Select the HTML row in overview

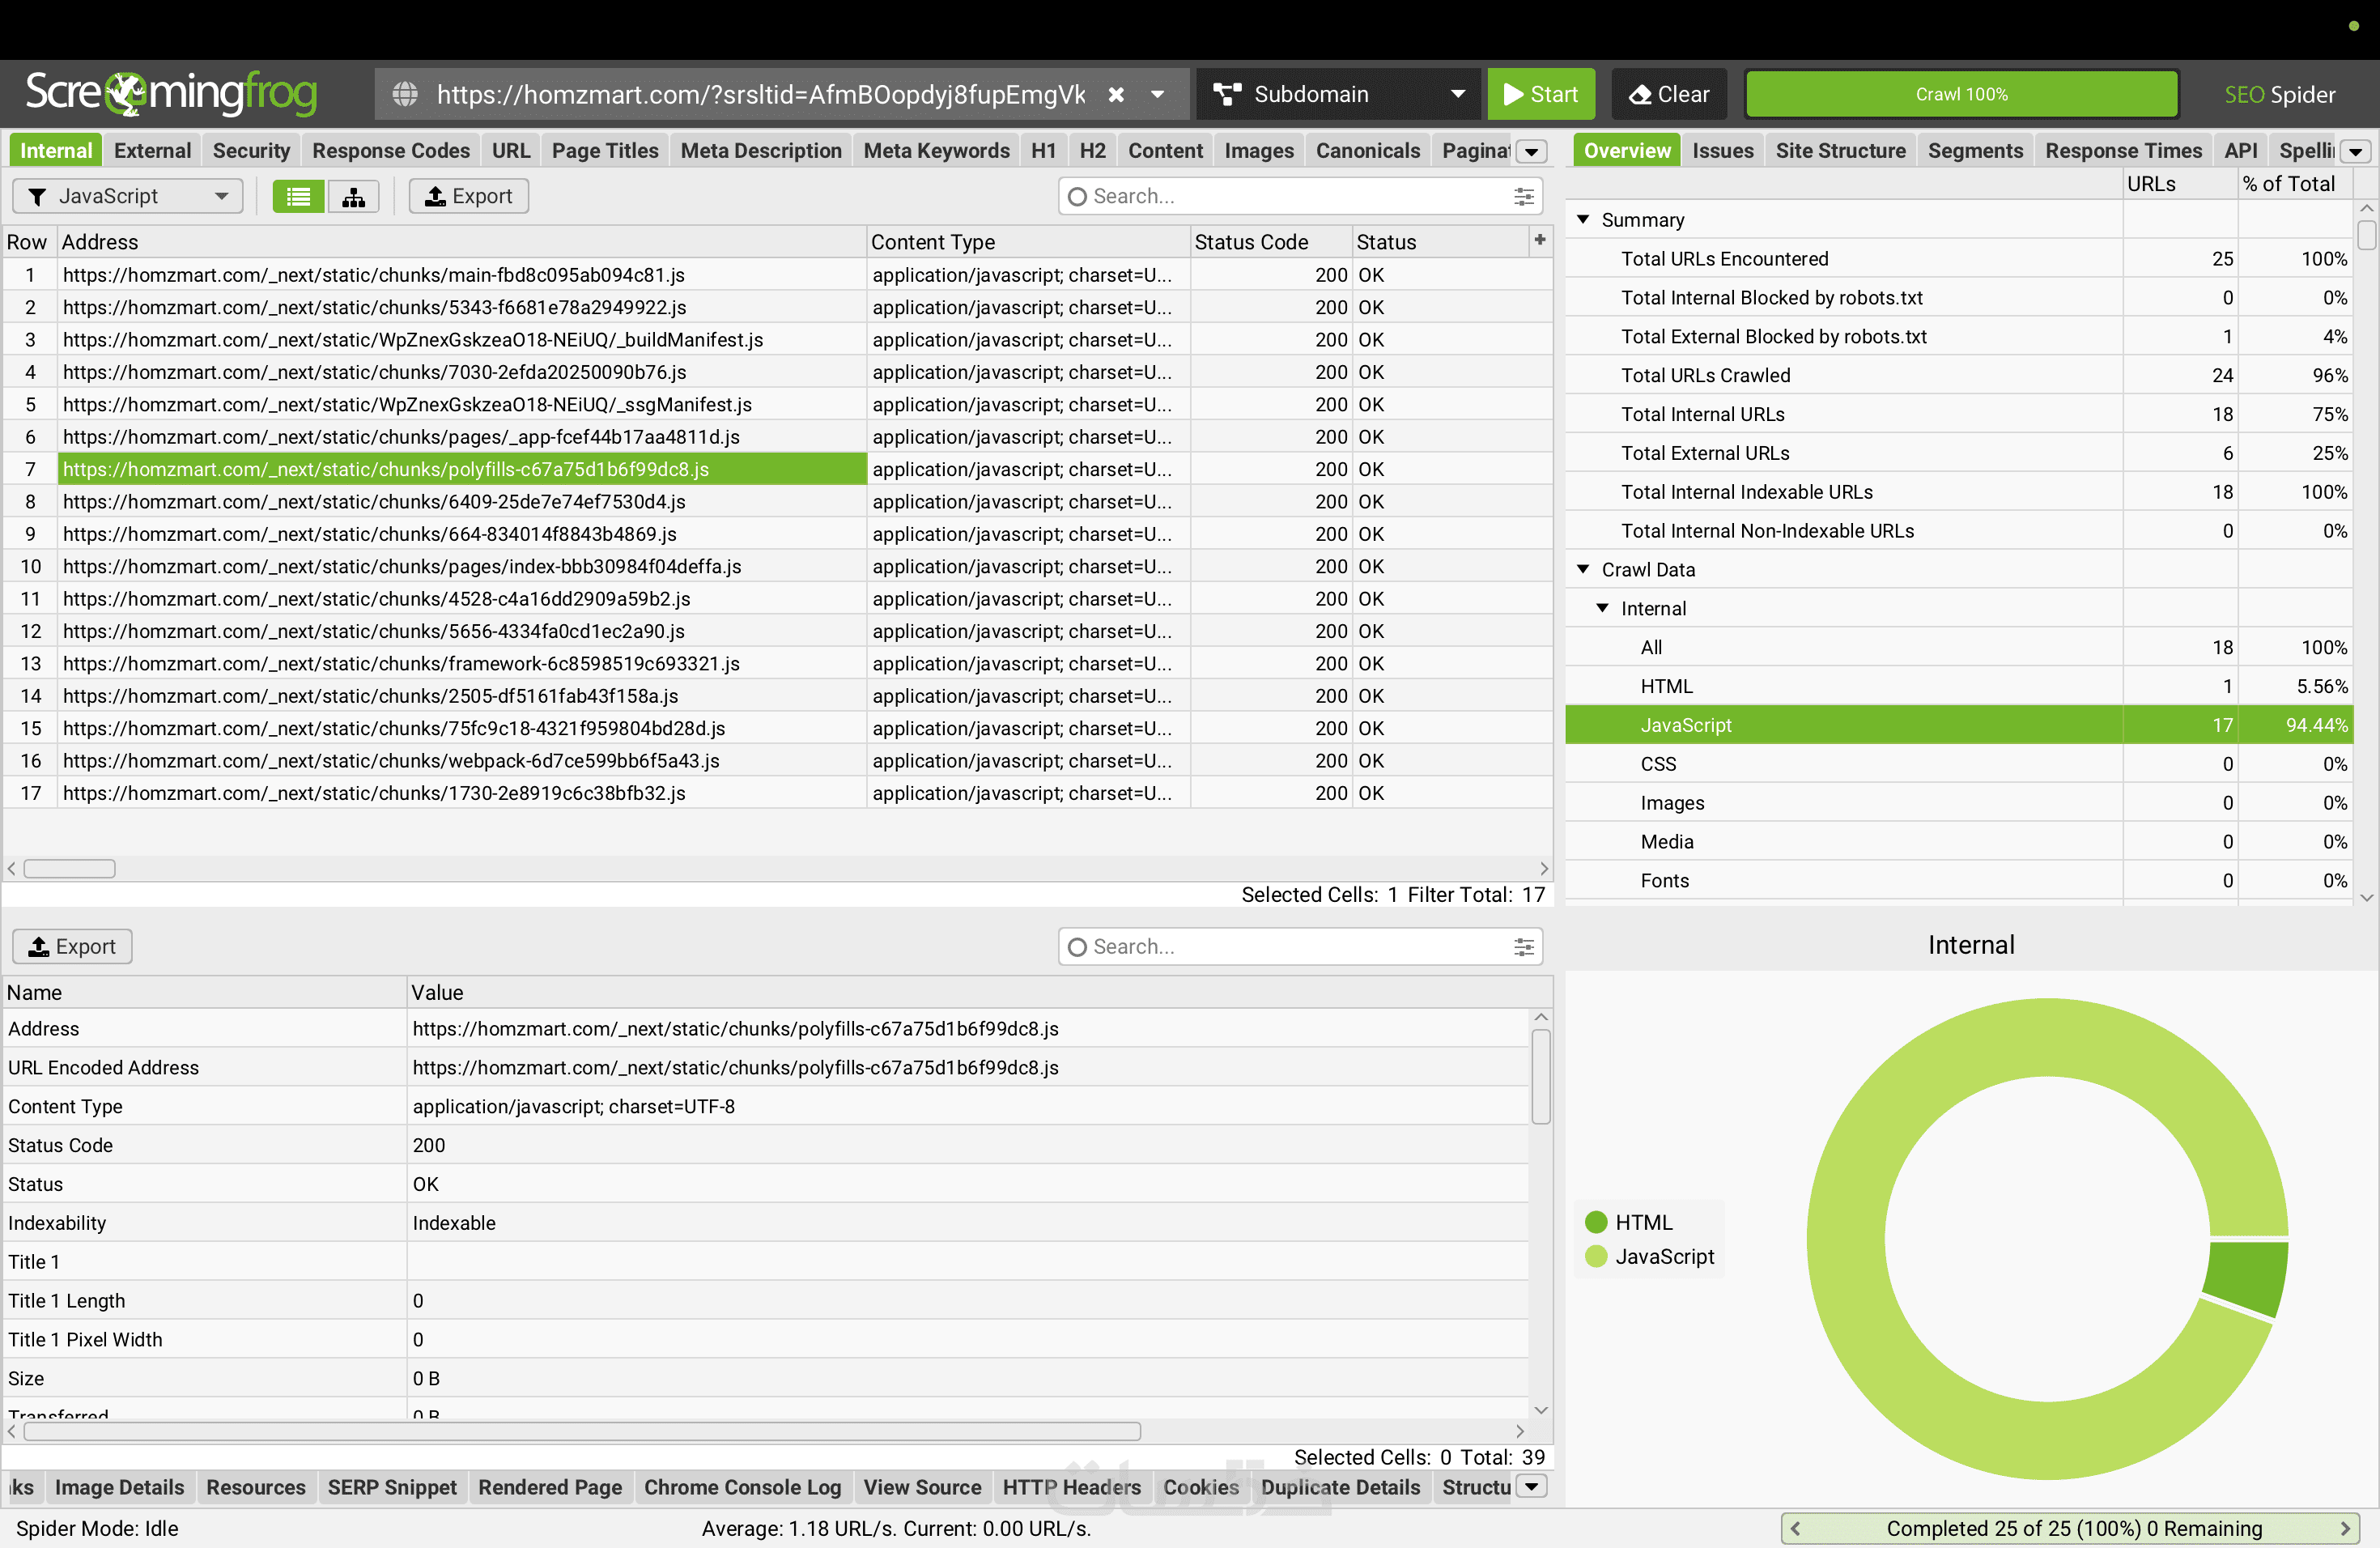[x=1666, y=686]
